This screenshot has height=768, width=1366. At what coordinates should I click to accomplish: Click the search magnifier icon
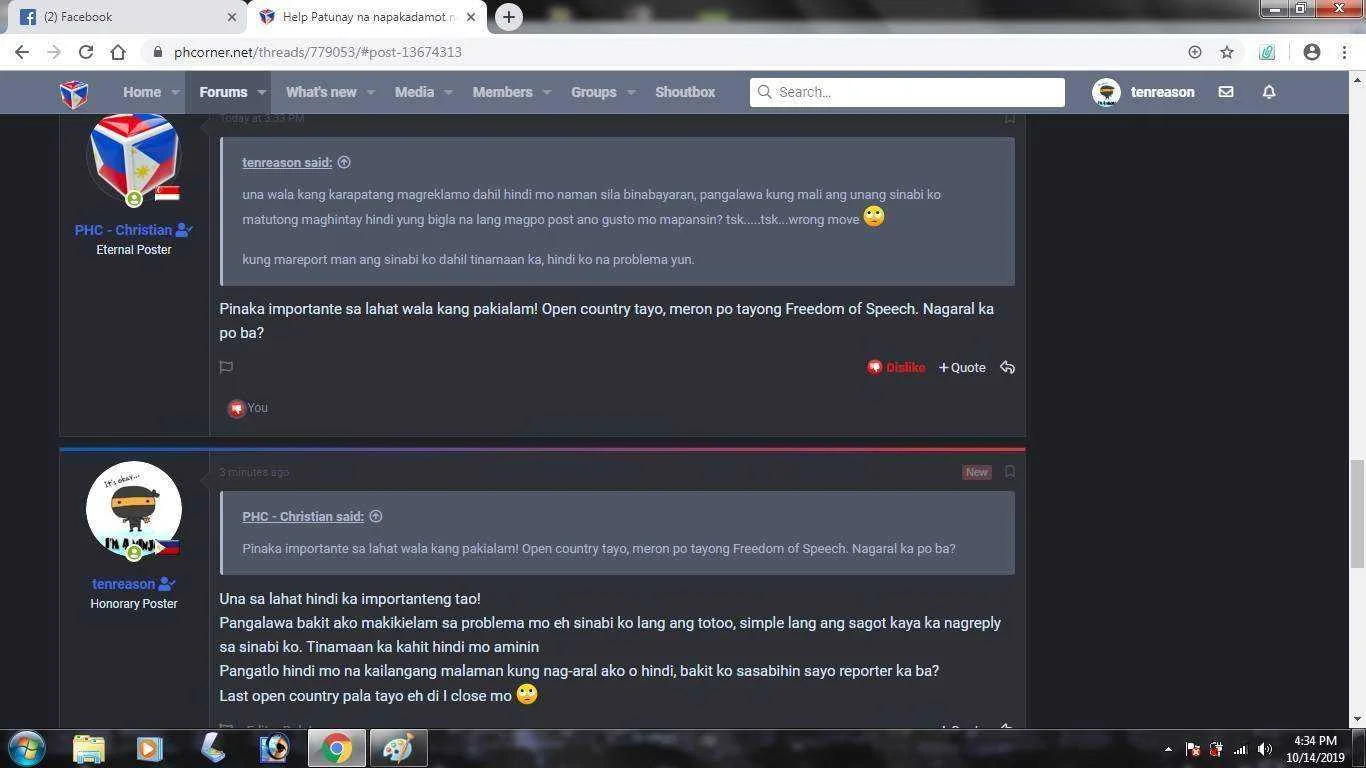(765, 92)
